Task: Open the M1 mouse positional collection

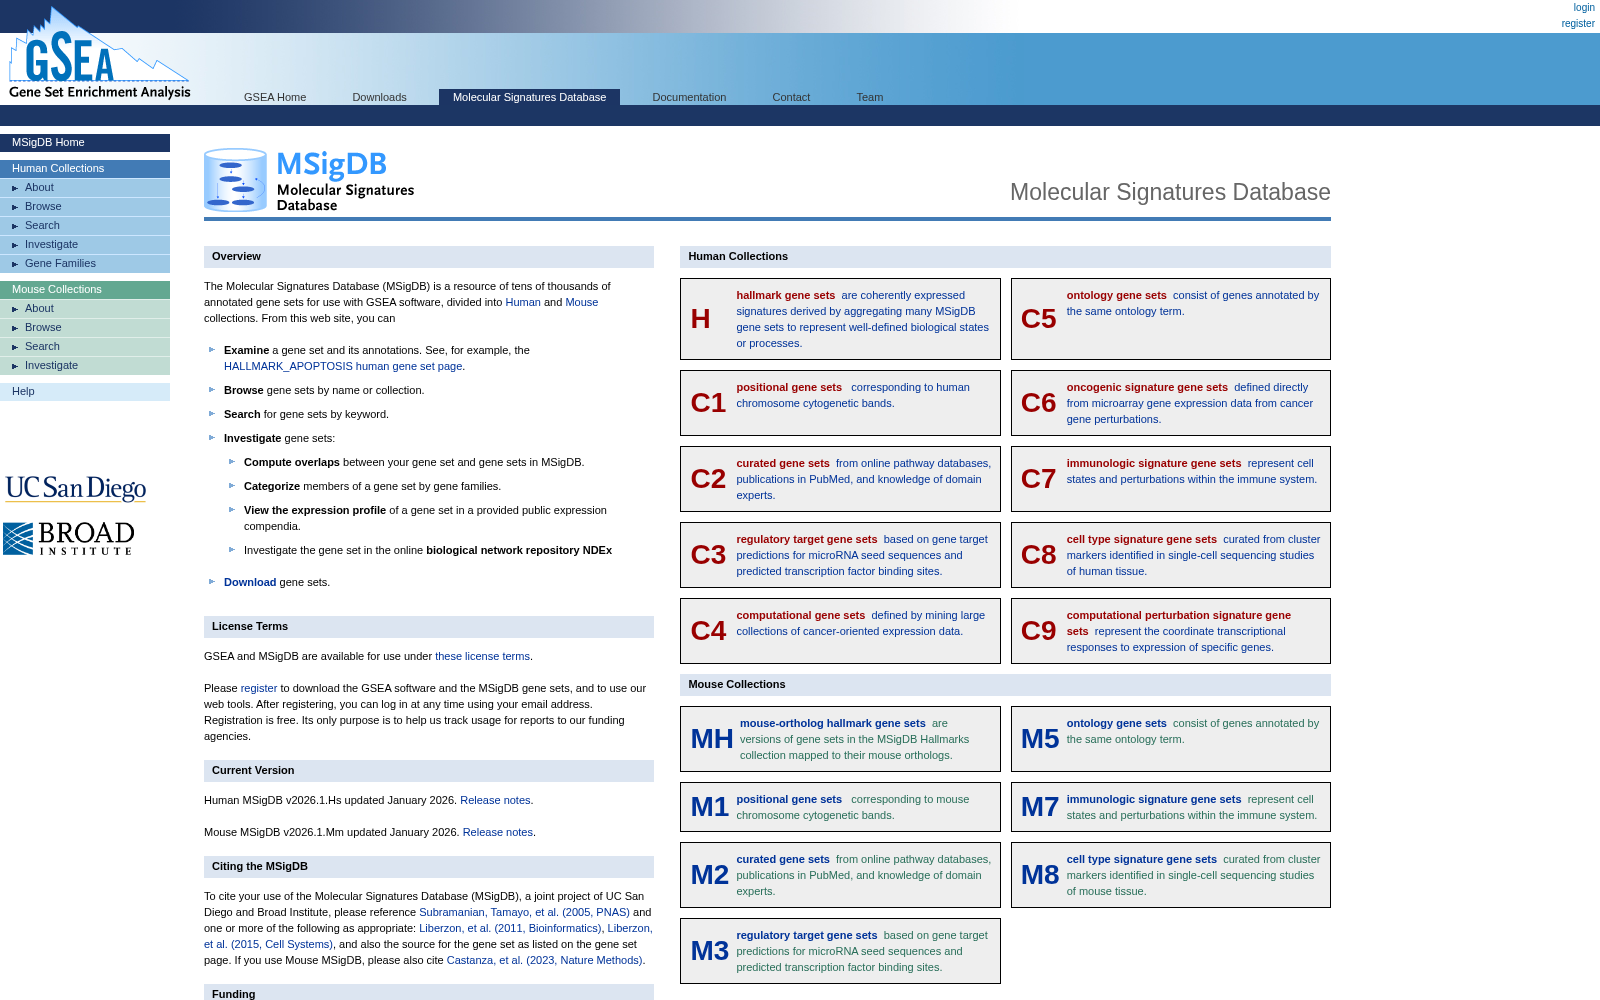Action: tap(840, 807)
